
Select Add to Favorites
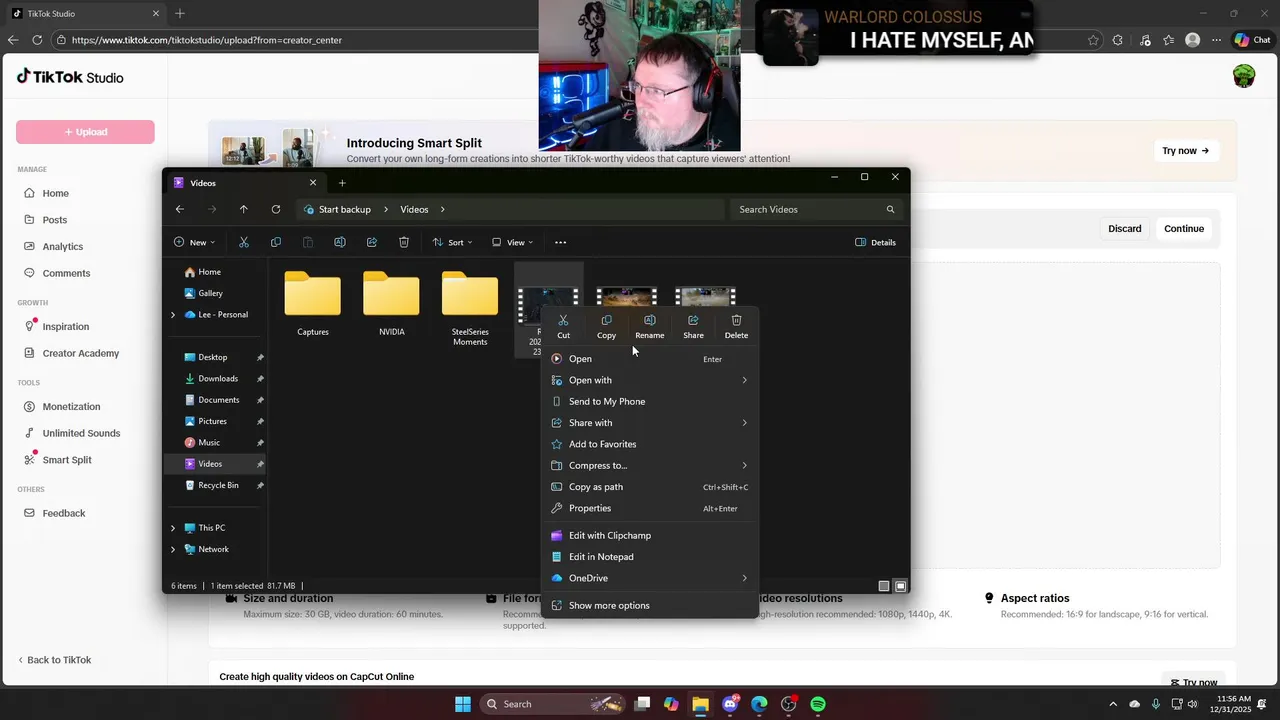[x=650, y=444]
